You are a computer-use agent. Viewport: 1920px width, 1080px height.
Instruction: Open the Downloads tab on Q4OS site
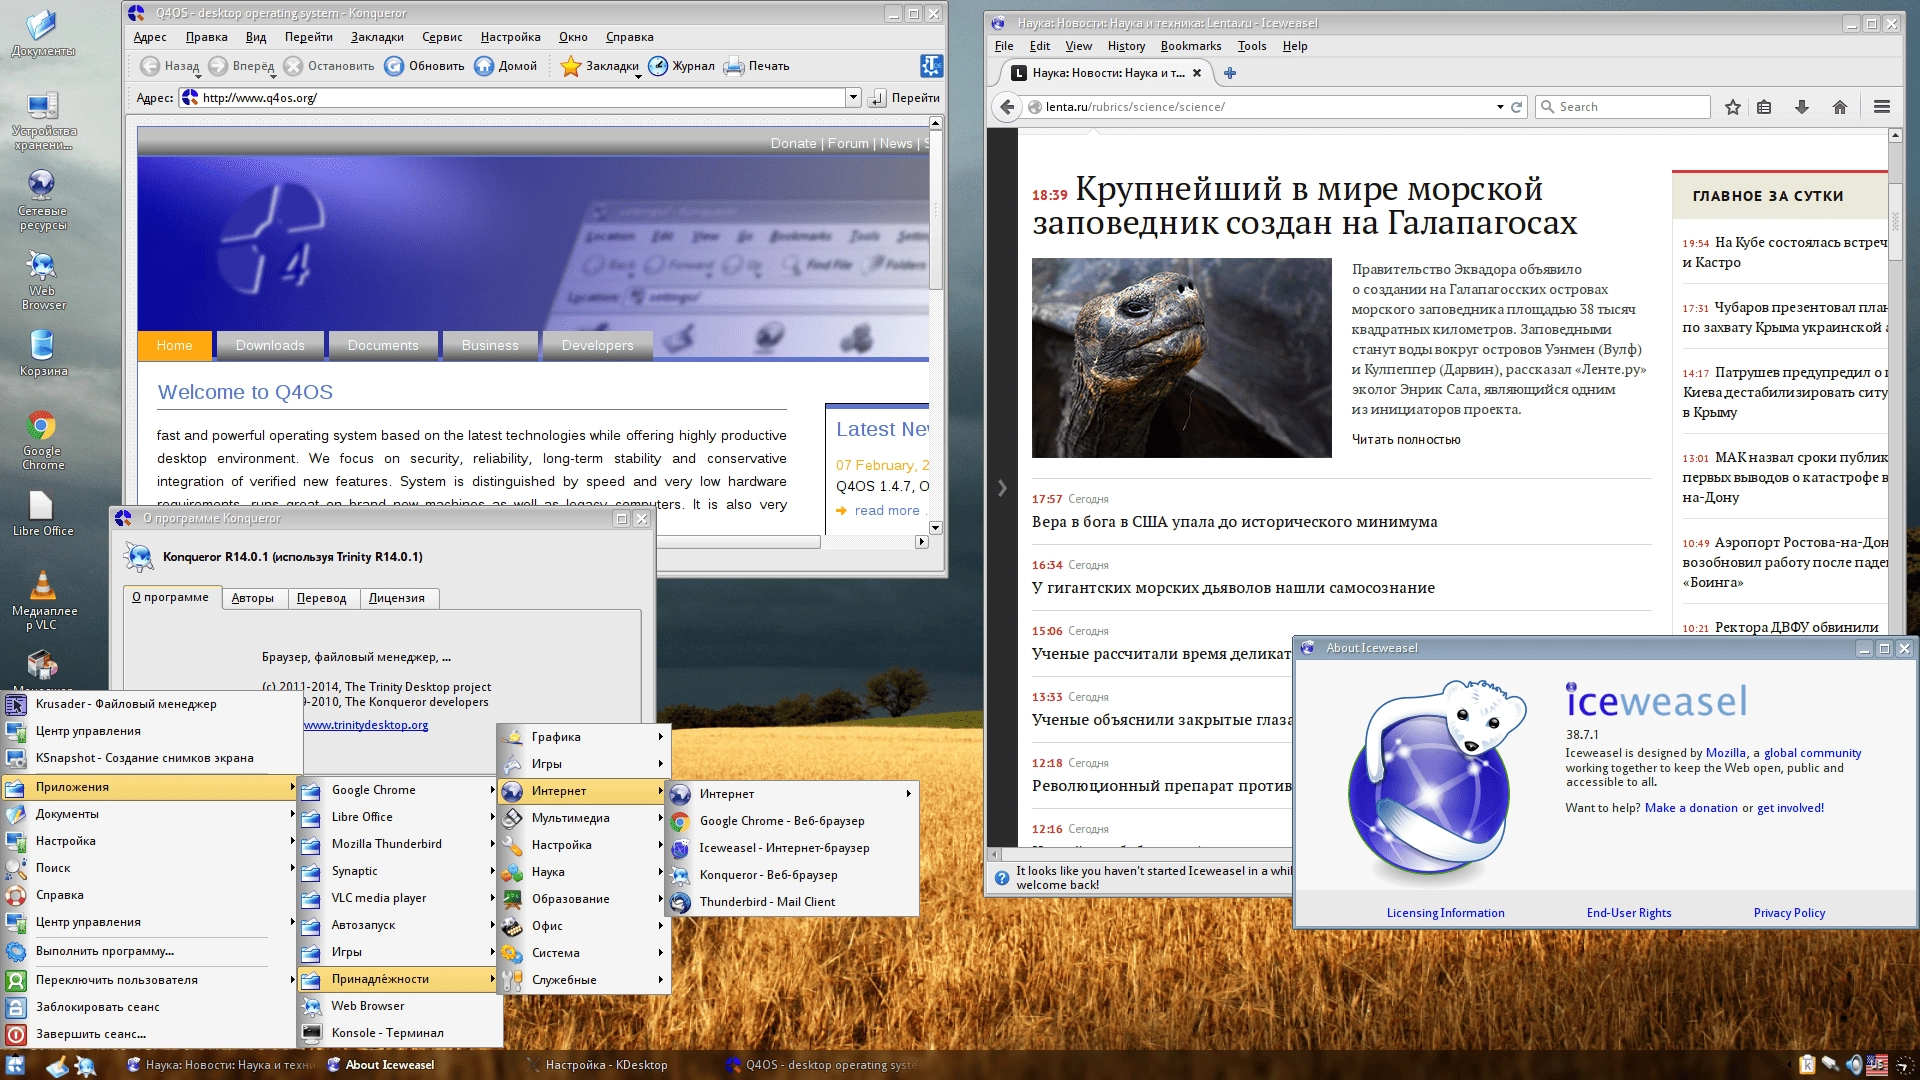pos(270,345)
